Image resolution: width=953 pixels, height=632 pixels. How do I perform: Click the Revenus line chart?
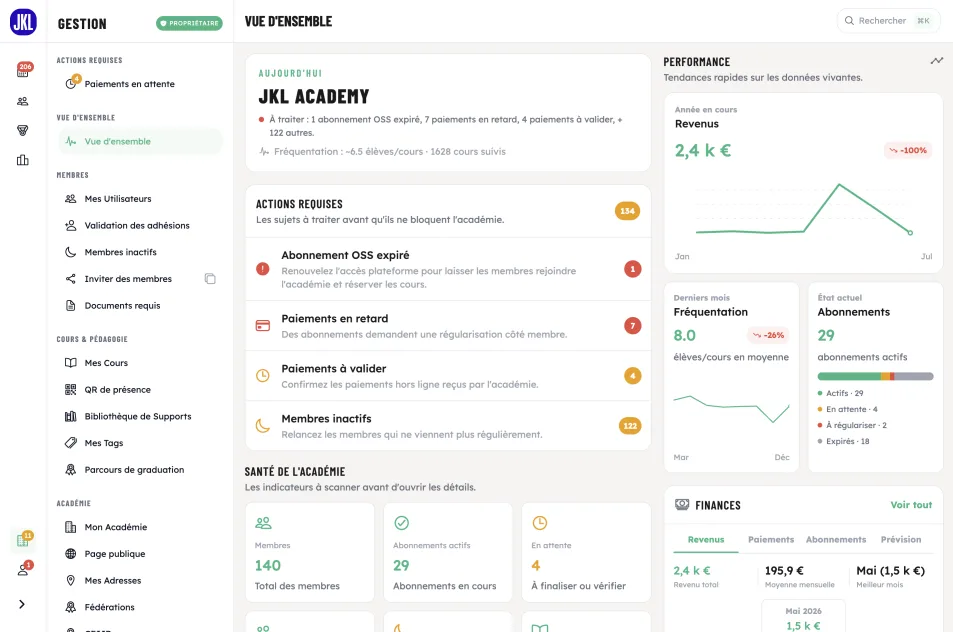tap(803, 210)
